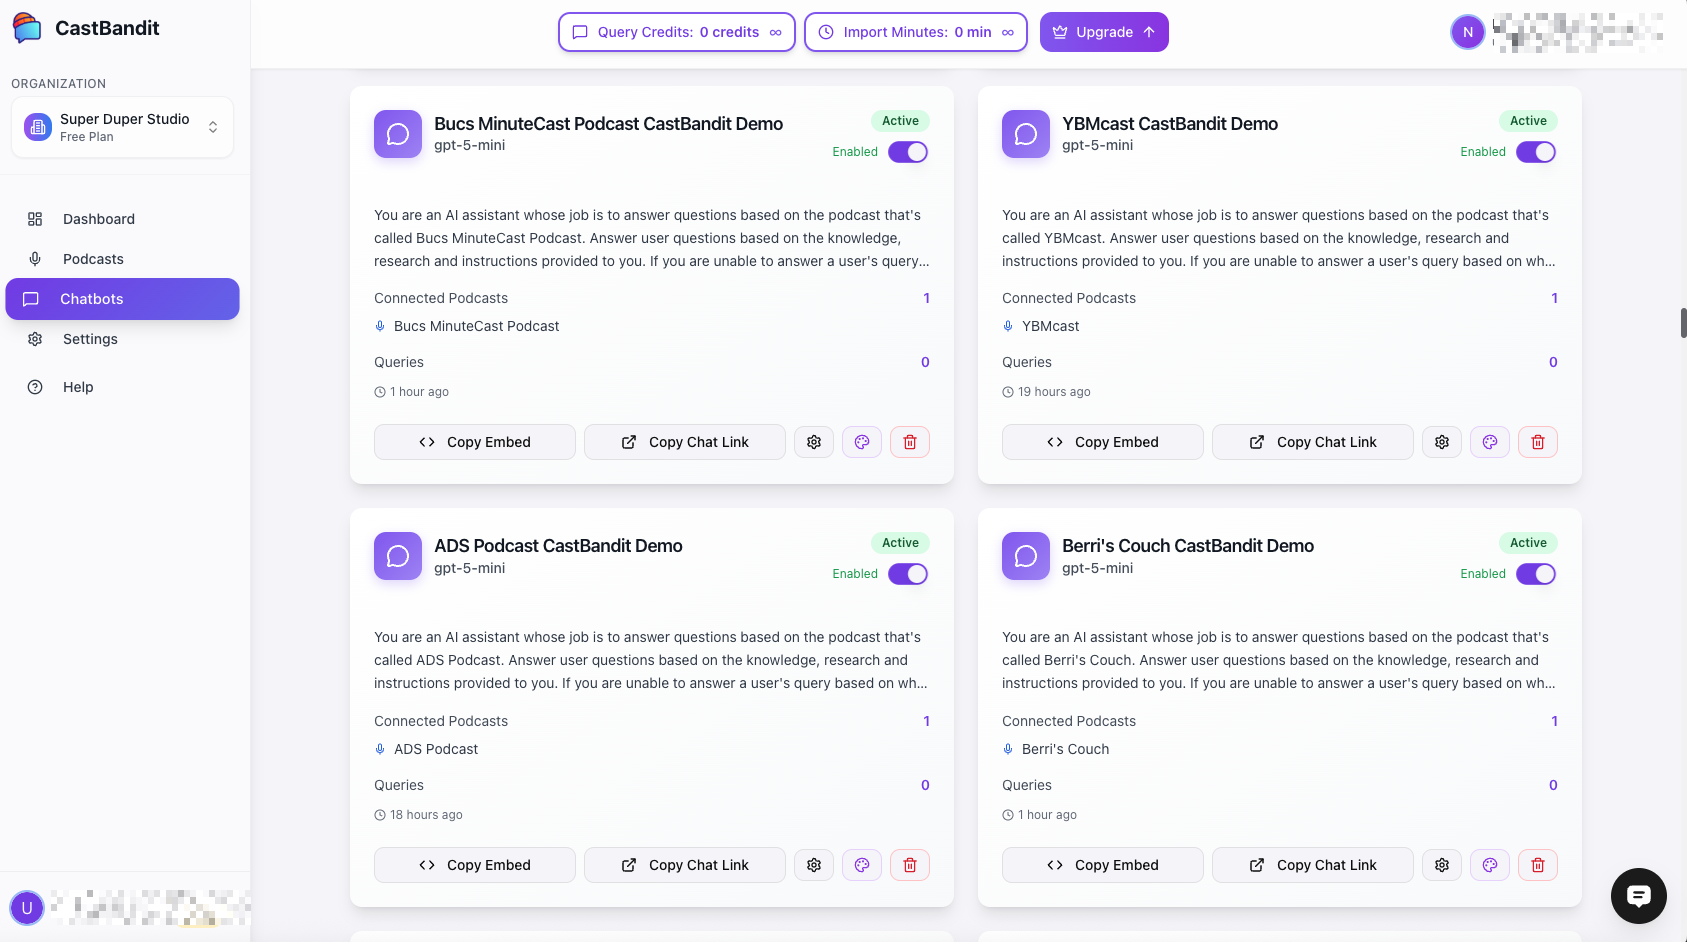The image size is (1687, 942).
Task: Open appearance palette for YBMcast chatbot
Action: pyautogui.click(x=1490, y=442)
